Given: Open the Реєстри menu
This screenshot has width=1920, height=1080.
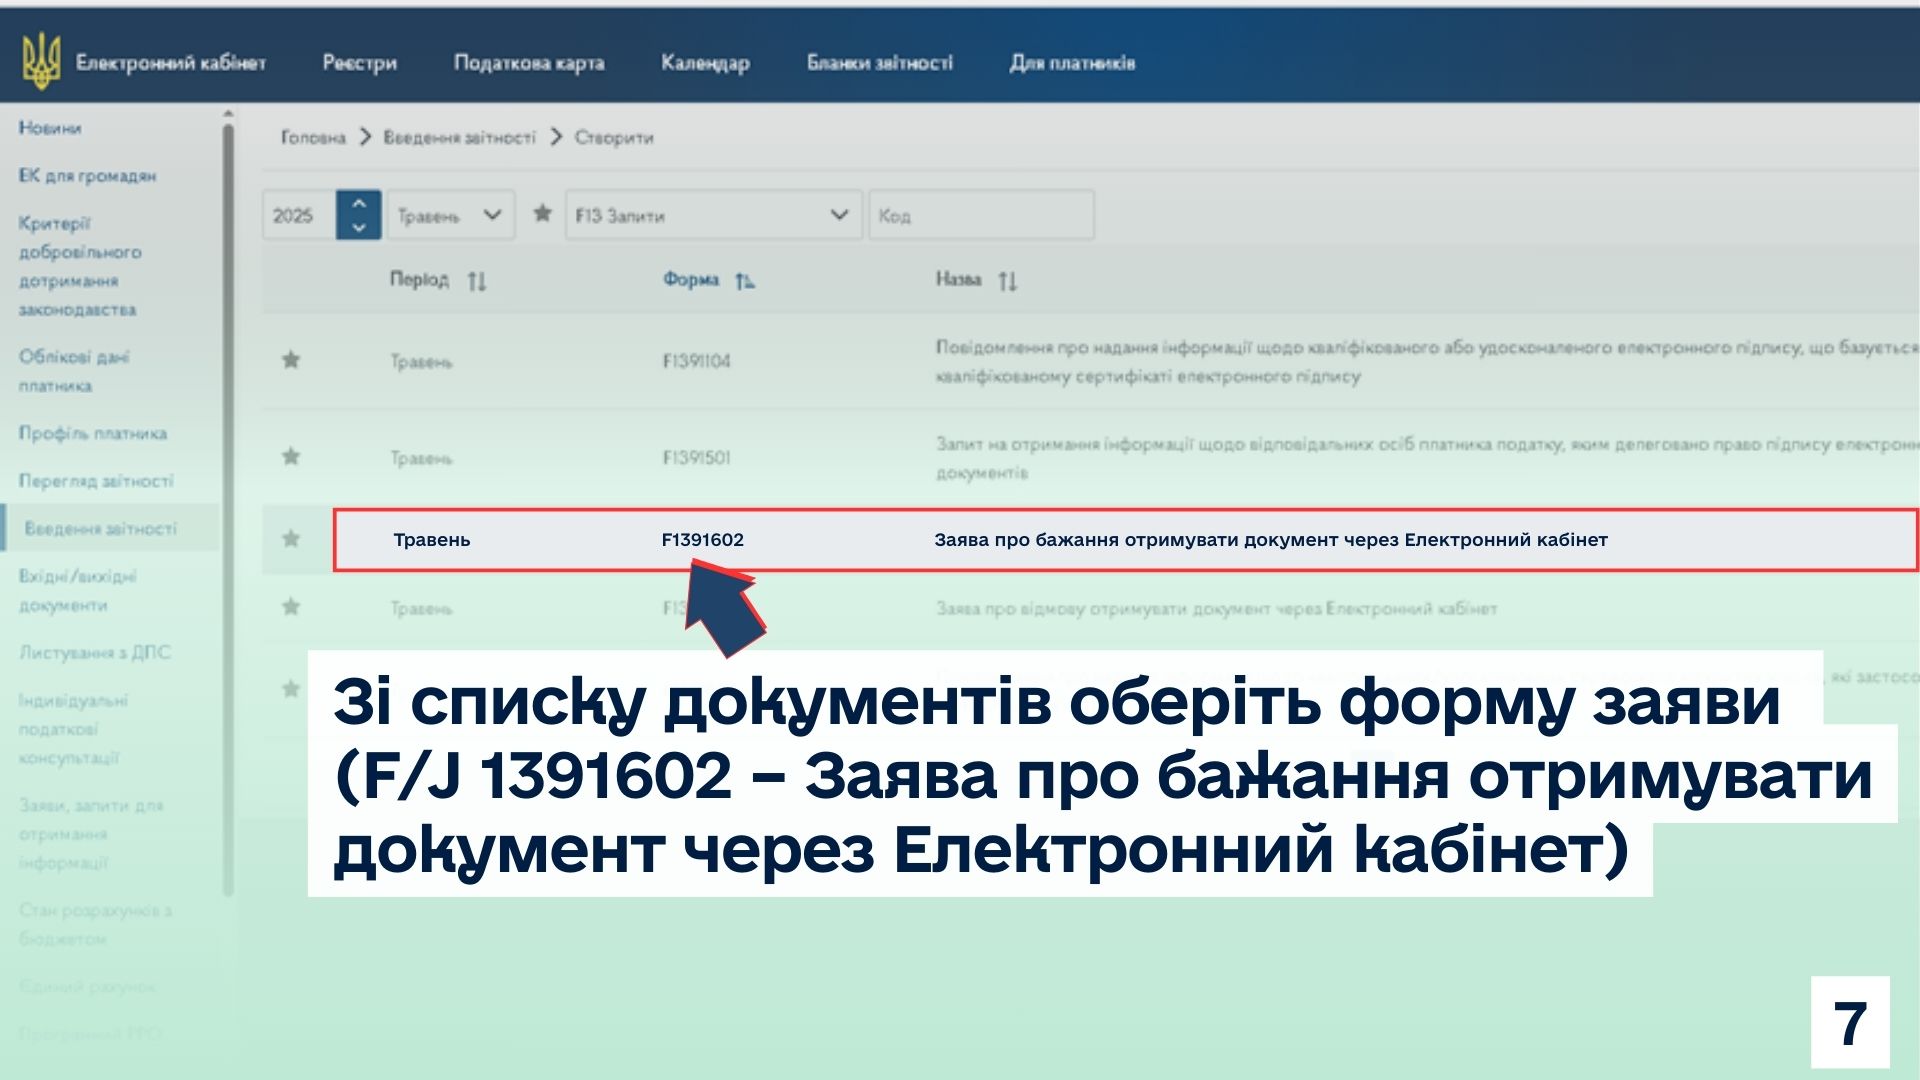Looking at the screenshot, I should point(359,63).
